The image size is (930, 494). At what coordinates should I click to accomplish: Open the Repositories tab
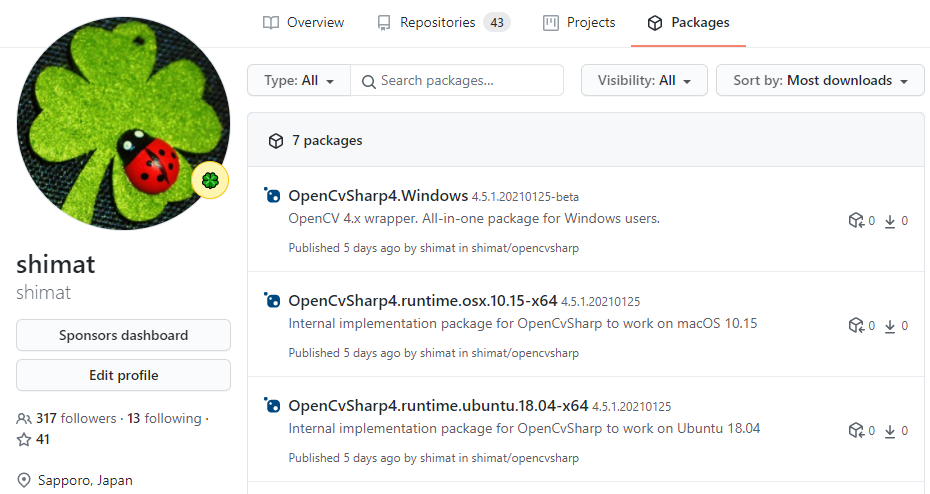point(443,23)
